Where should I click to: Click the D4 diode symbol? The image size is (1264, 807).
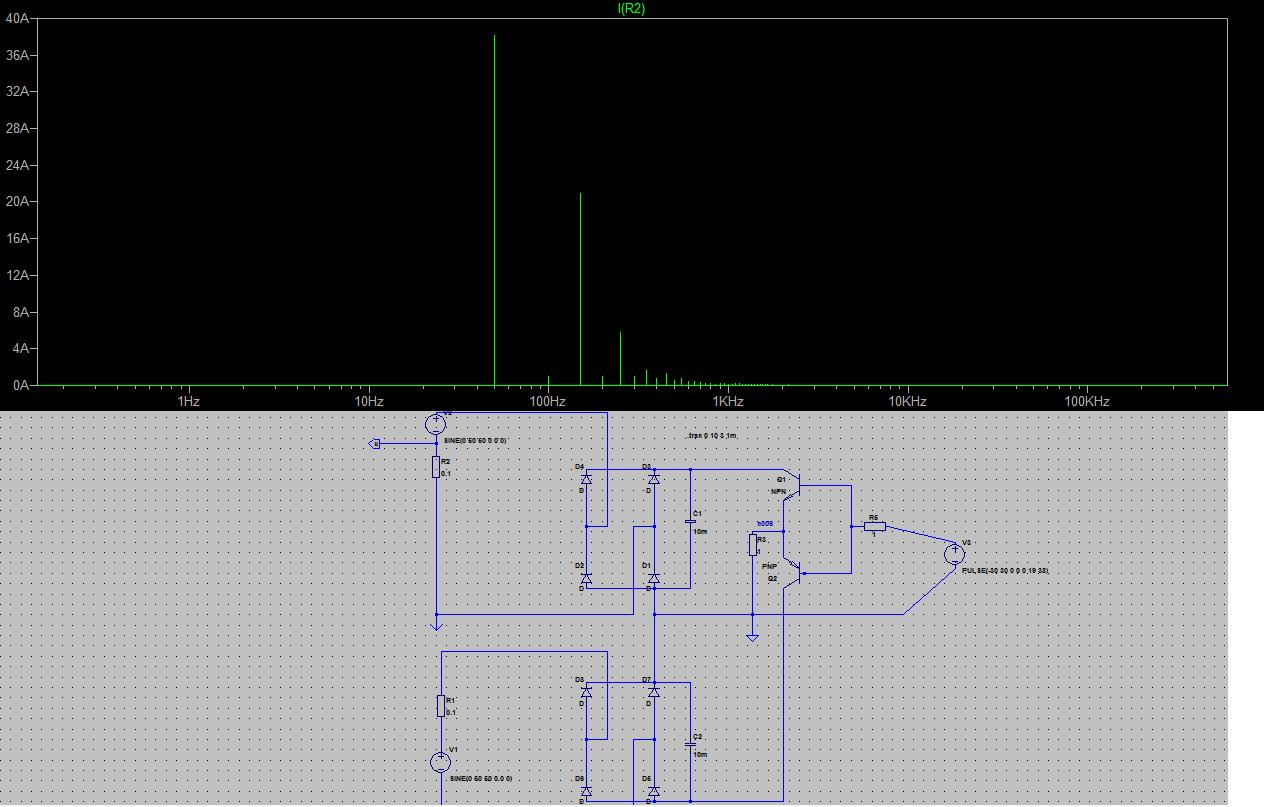pyautogui.click(x=587, y=479)
